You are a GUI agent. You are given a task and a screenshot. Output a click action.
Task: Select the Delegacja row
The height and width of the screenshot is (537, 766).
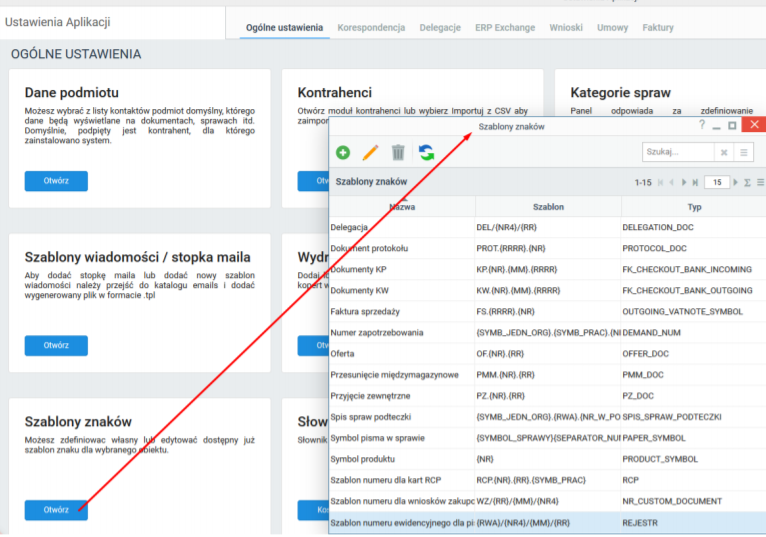click(x=548, y=228)
